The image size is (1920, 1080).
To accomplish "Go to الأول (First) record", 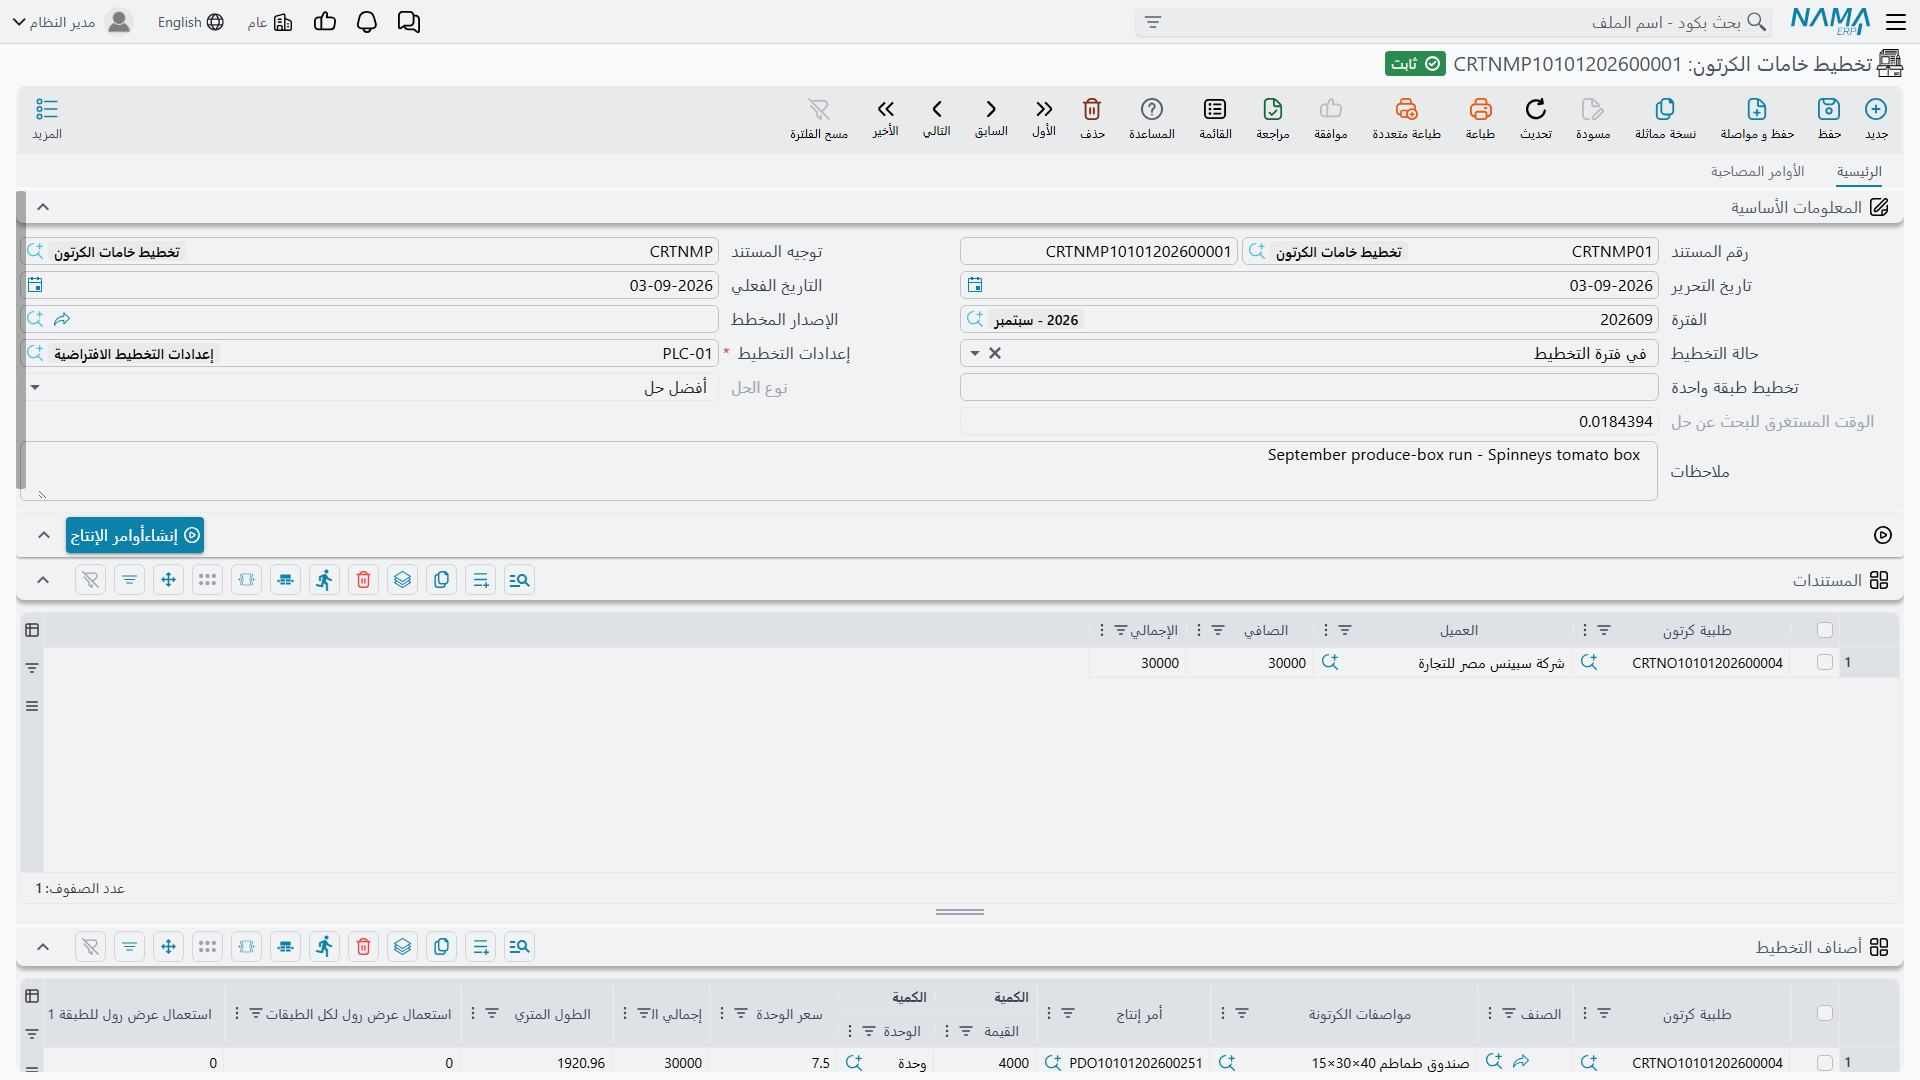I will (1044, 109).
